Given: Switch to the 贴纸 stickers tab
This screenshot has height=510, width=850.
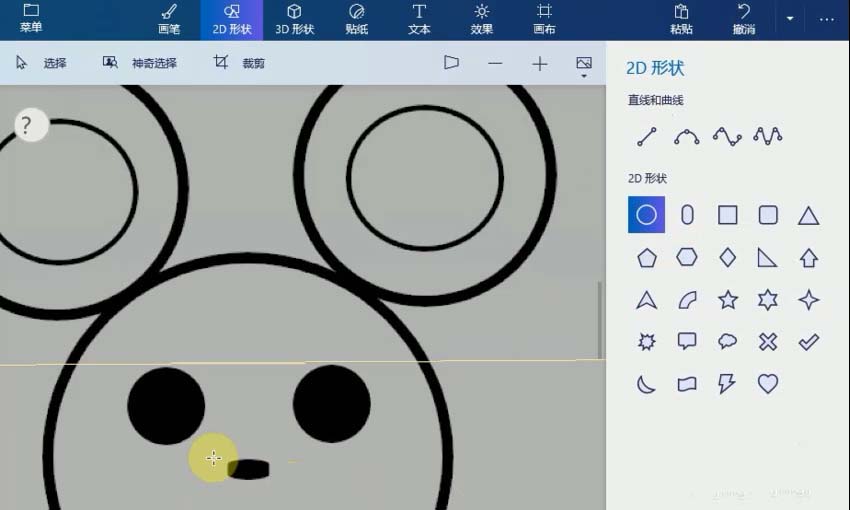Looking at the screenshot, I should pyautogui.click(x=357, y=20).
